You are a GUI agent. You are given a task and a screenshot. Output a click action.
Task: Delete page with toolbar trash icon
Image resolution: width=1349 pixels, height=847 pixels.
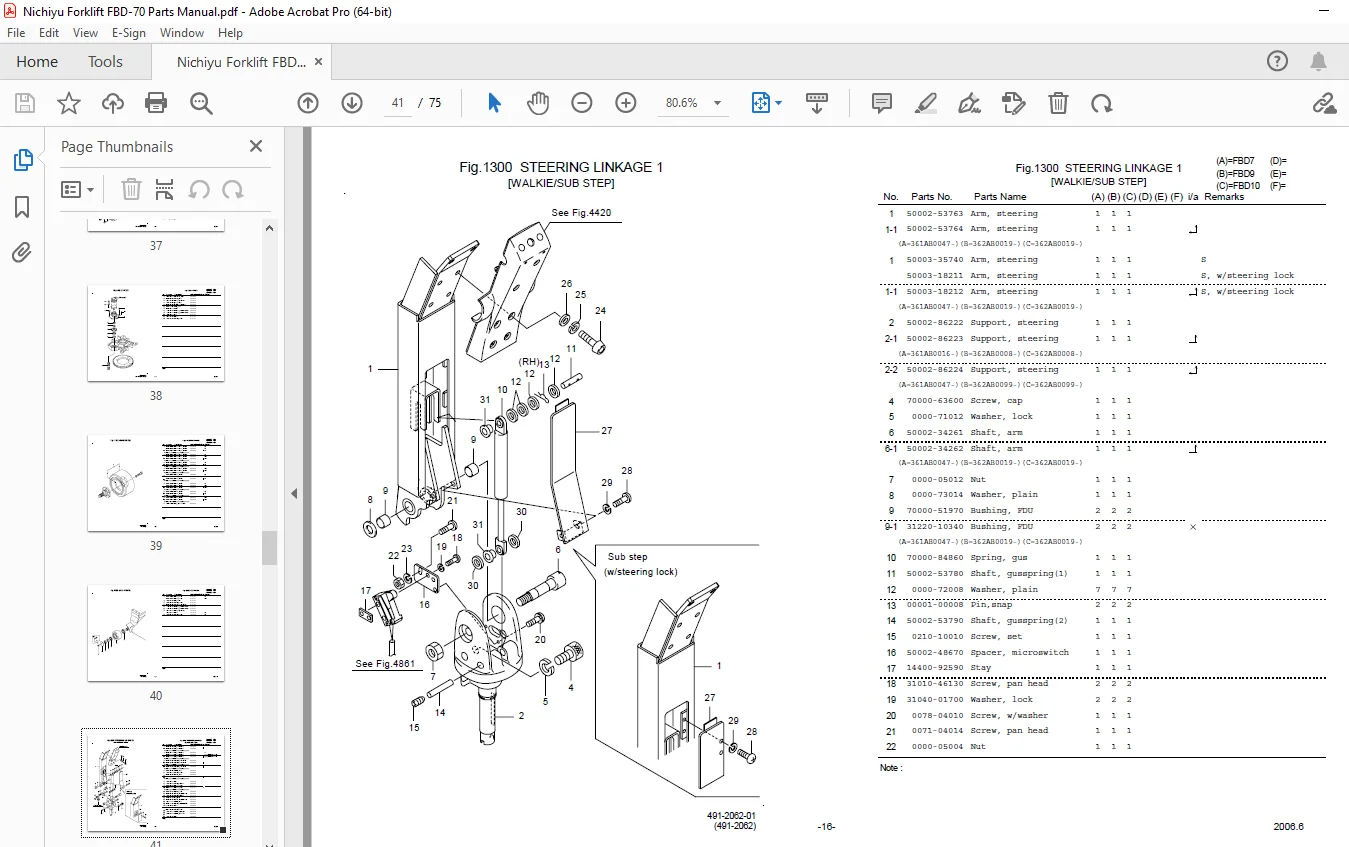pyautogui.click(x=1058, y=103)
